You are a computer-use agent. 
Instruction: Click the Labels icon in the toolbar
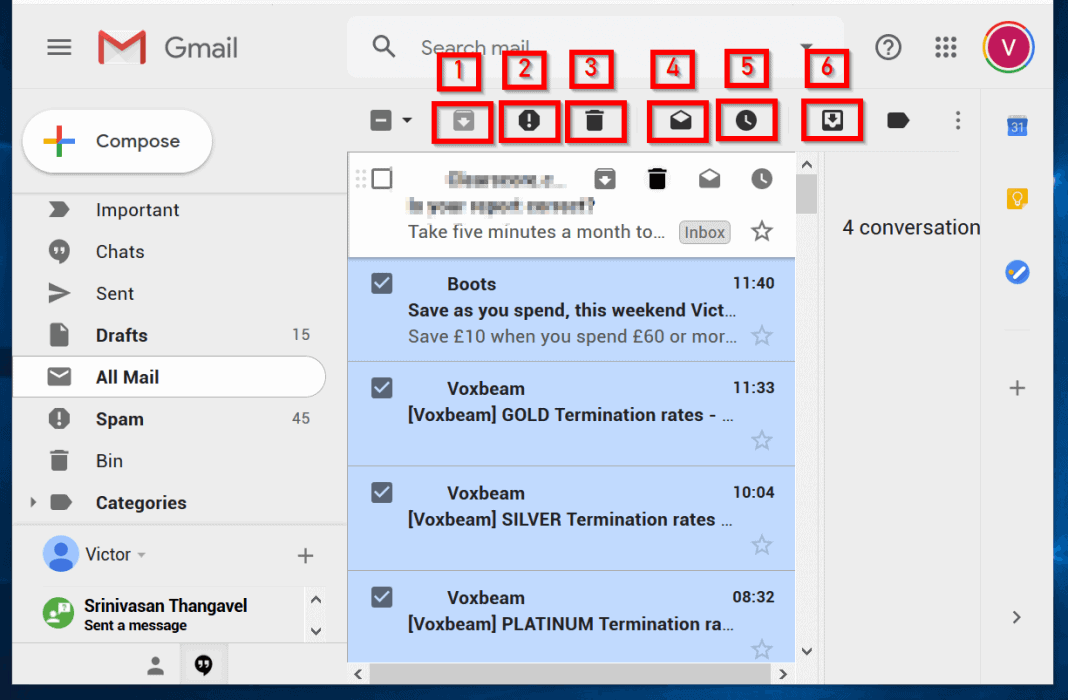coord(897,120)
